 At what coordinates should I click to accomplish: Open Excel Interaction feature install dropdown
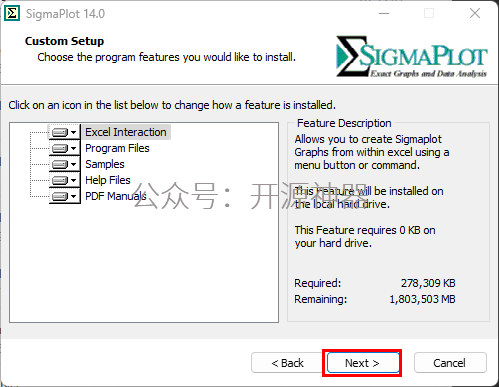tap(65, 132)
